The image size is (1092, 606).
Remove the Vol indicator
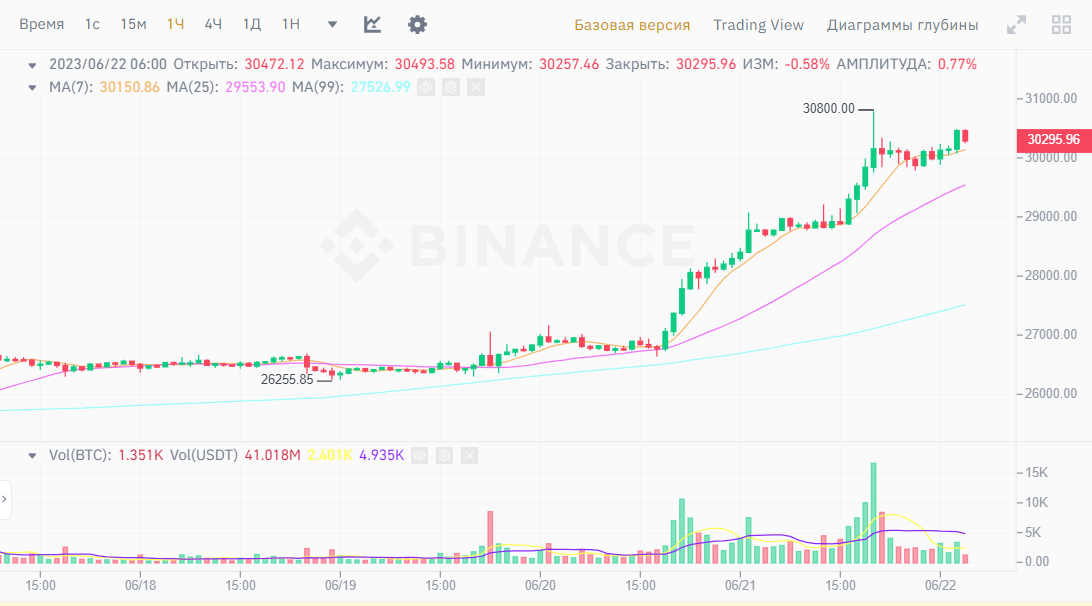(x=468, y=455)
